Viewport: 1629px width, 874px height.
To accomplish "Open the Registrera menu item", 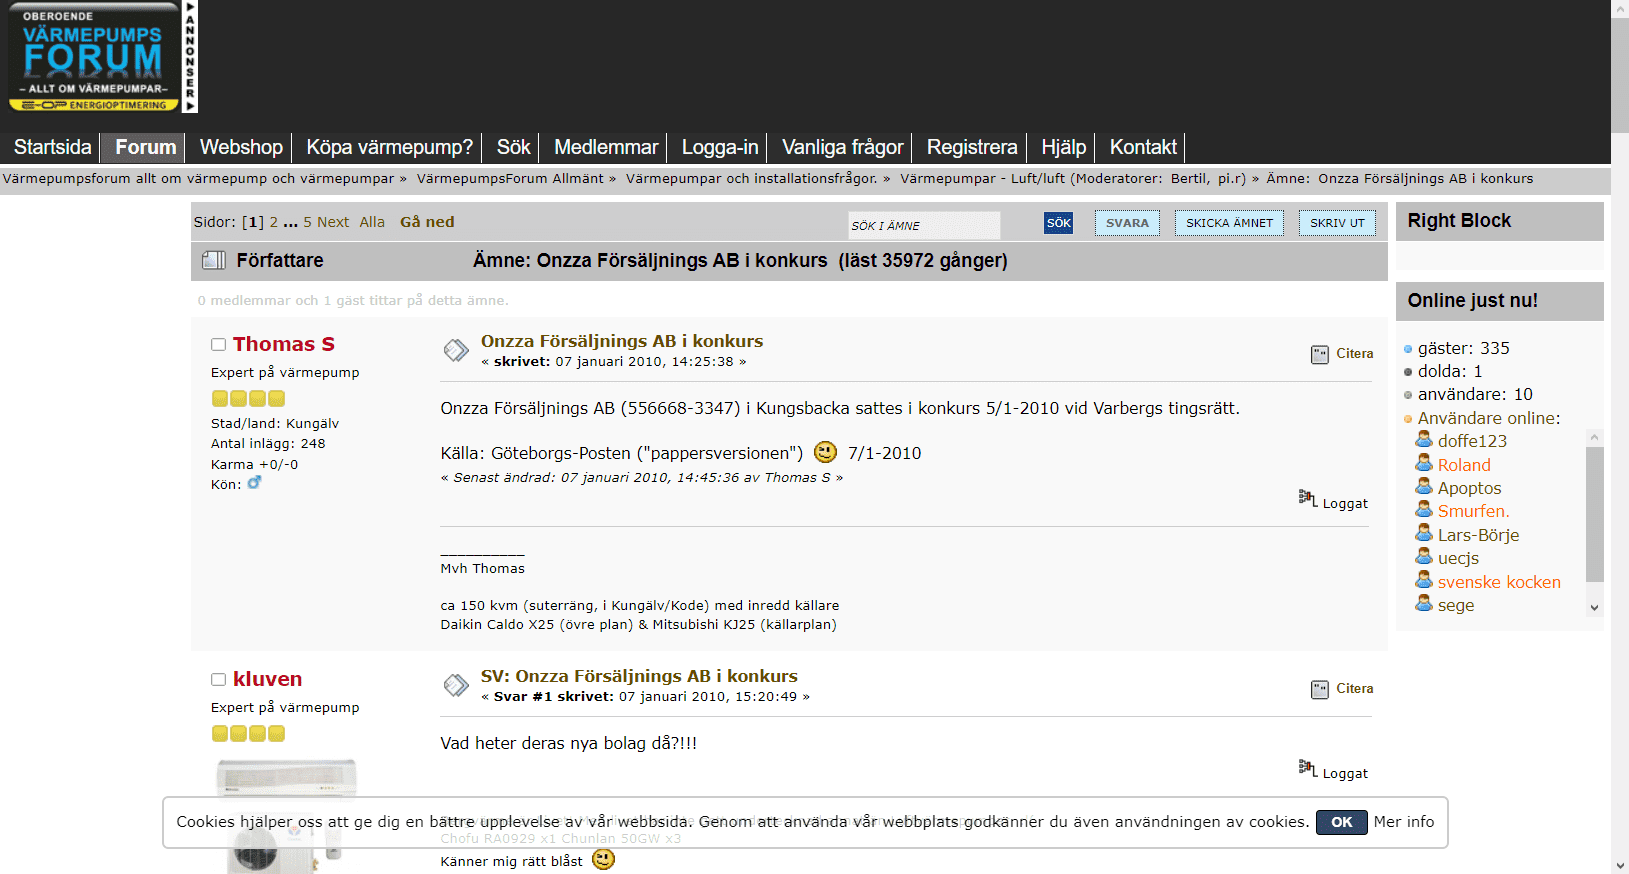I will [971, 147].
